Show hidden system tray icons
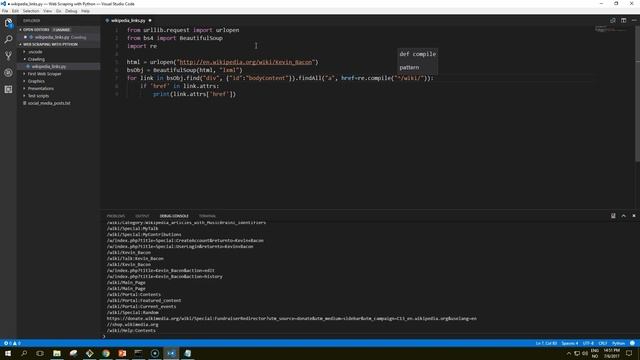 click(569, 353)
